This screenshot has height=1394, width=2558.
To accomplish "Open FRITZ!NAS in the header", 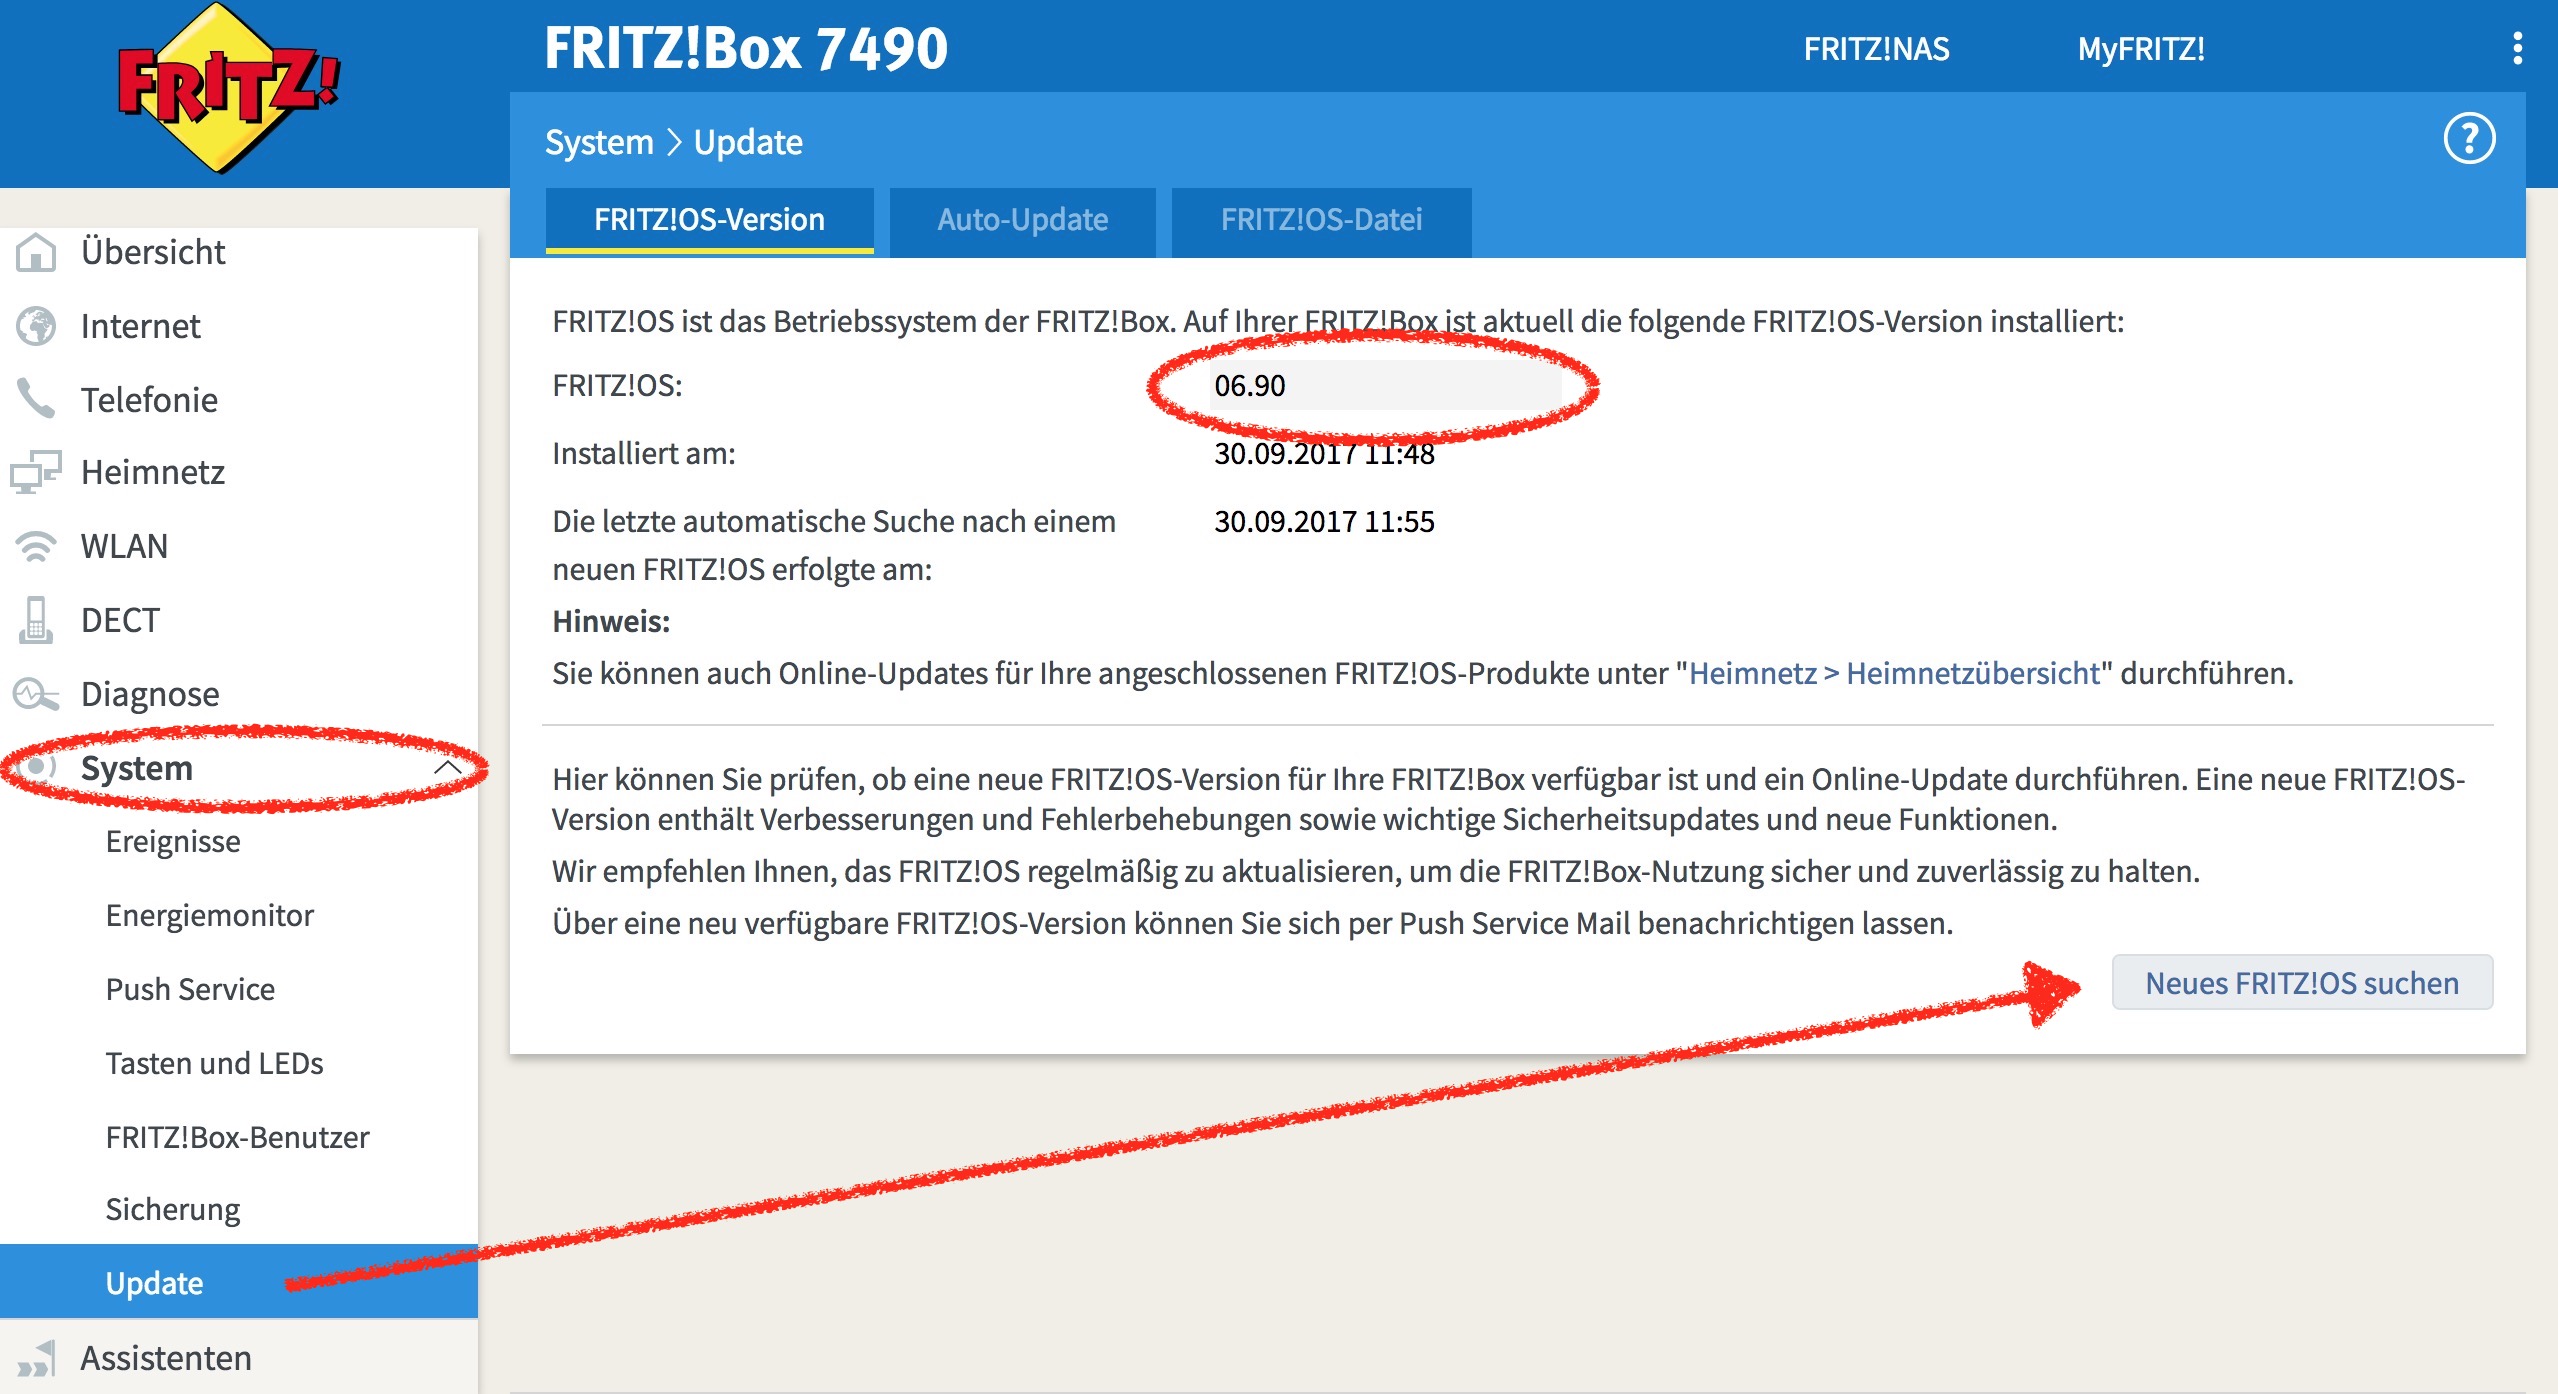I will [x=1876, y=49].
